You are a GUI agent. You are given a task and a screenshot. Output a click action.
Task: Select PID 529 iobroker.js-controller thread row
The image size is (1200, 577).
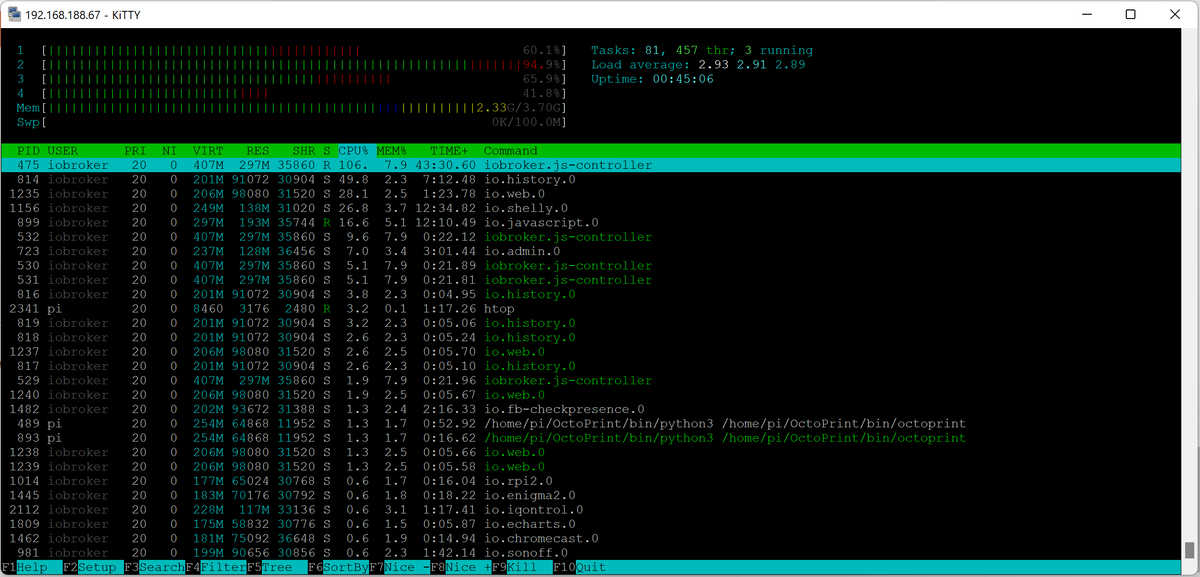click(591, 381)
